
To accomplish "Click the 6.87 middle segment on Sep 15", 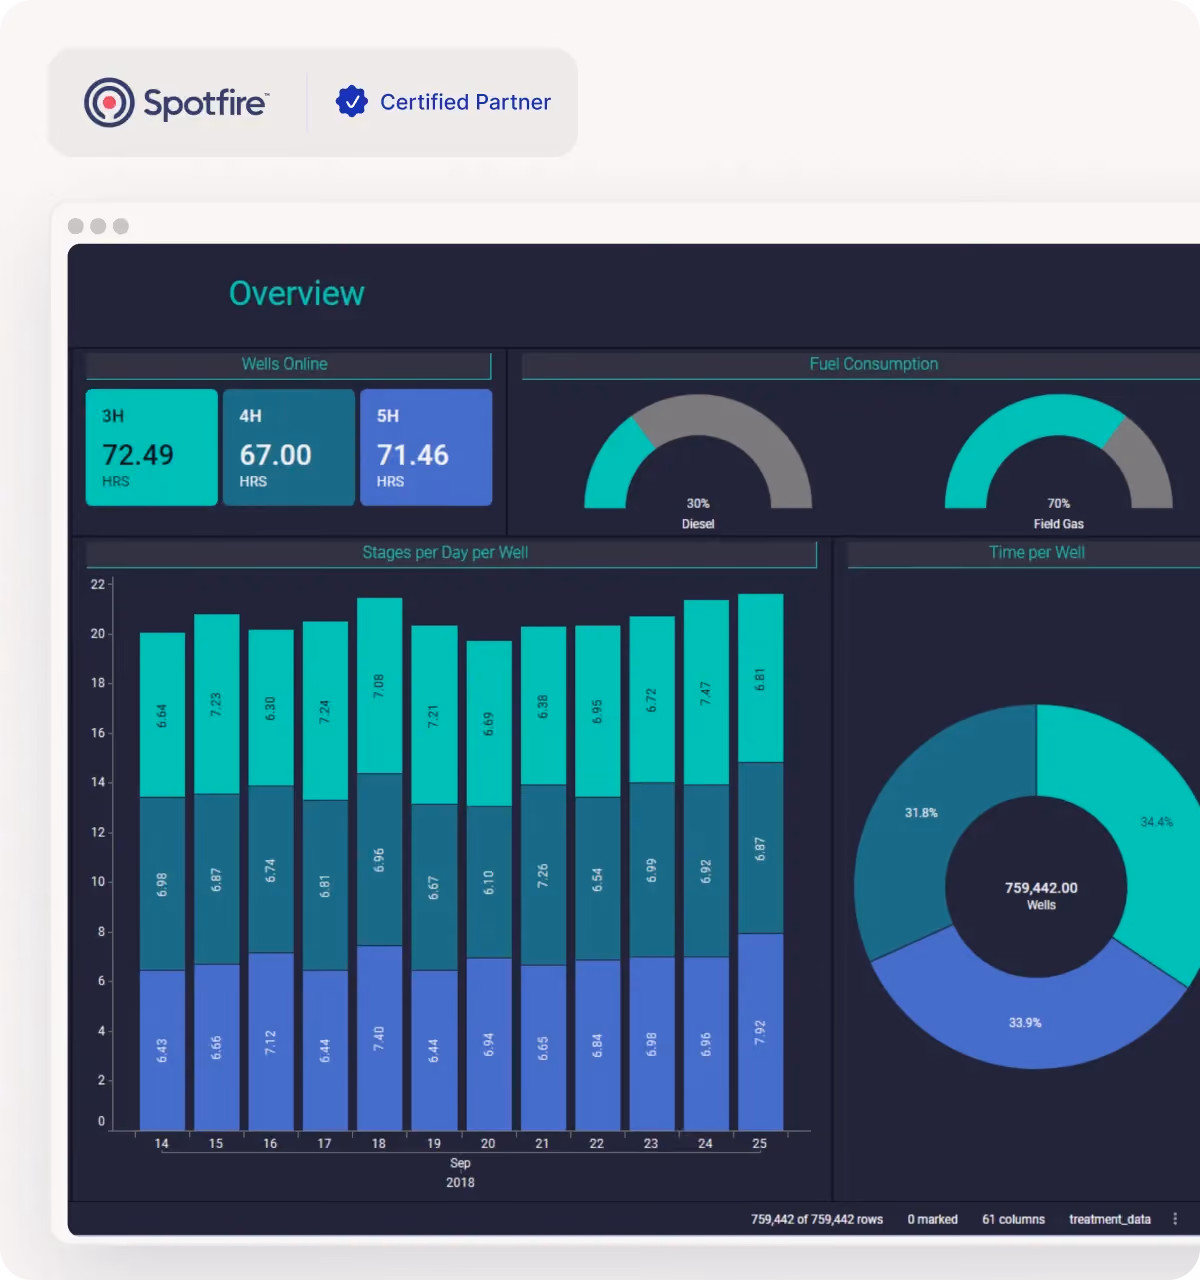I will click(216, 879).
